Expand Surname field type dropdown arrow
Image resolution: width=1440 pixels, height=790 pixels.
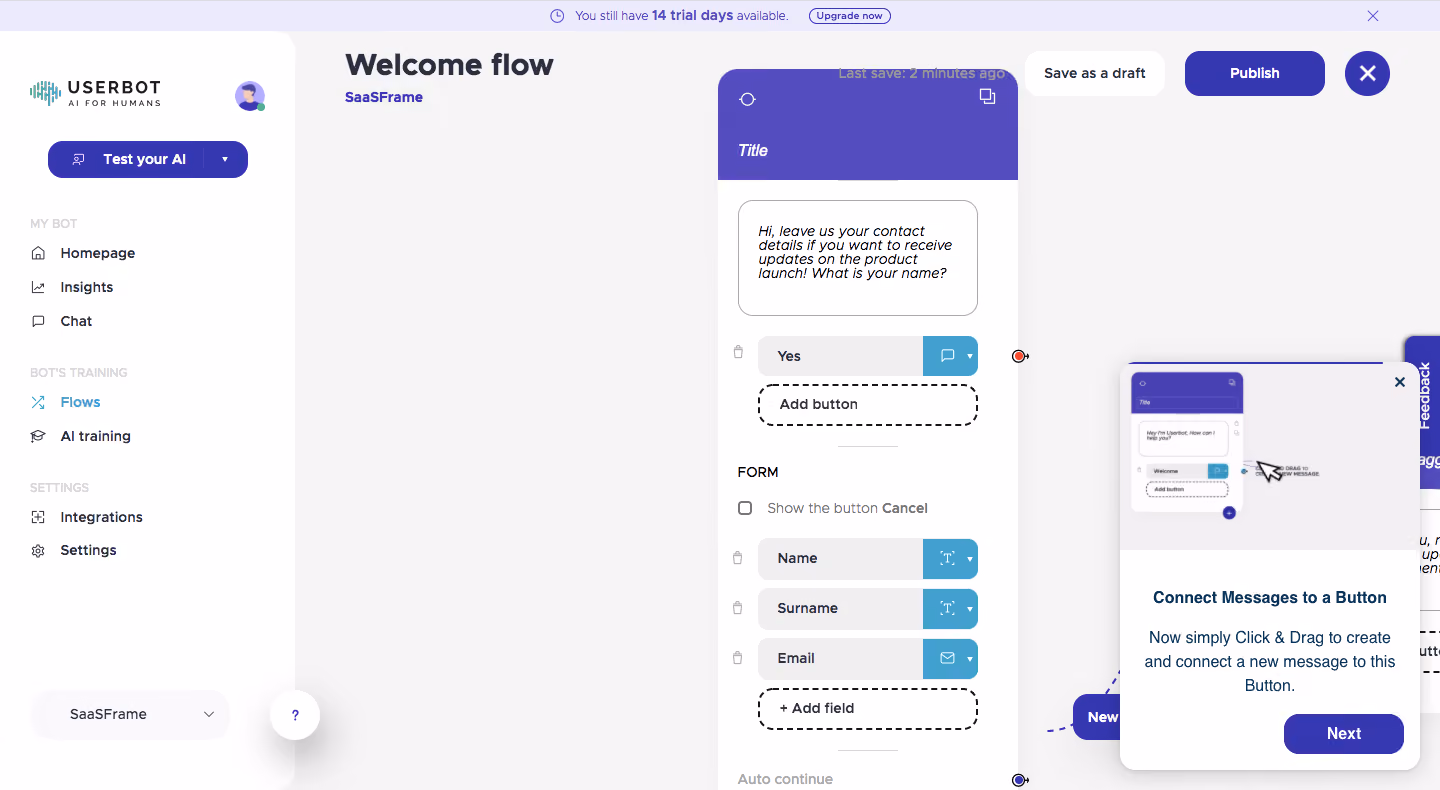pyautogui.click(x=970, y=609)
